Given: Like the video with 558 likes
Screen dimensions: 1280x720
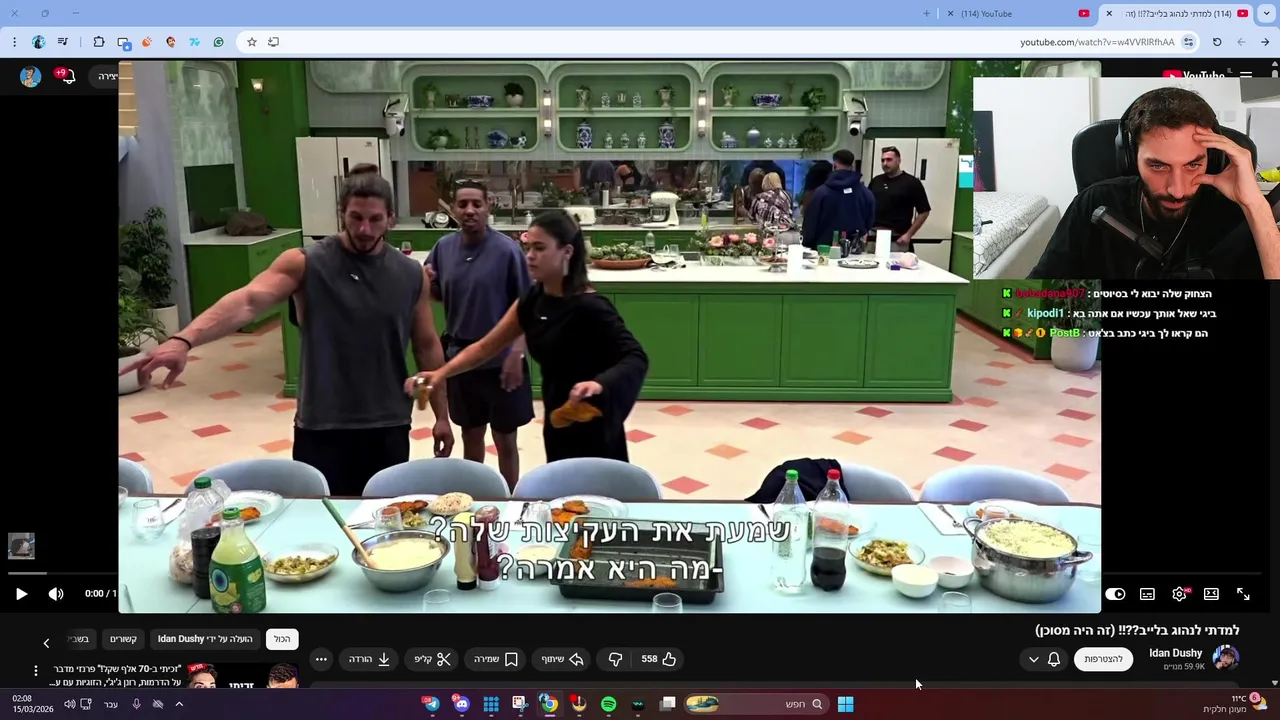Looking at the screenshot, I should pos(660,659).
